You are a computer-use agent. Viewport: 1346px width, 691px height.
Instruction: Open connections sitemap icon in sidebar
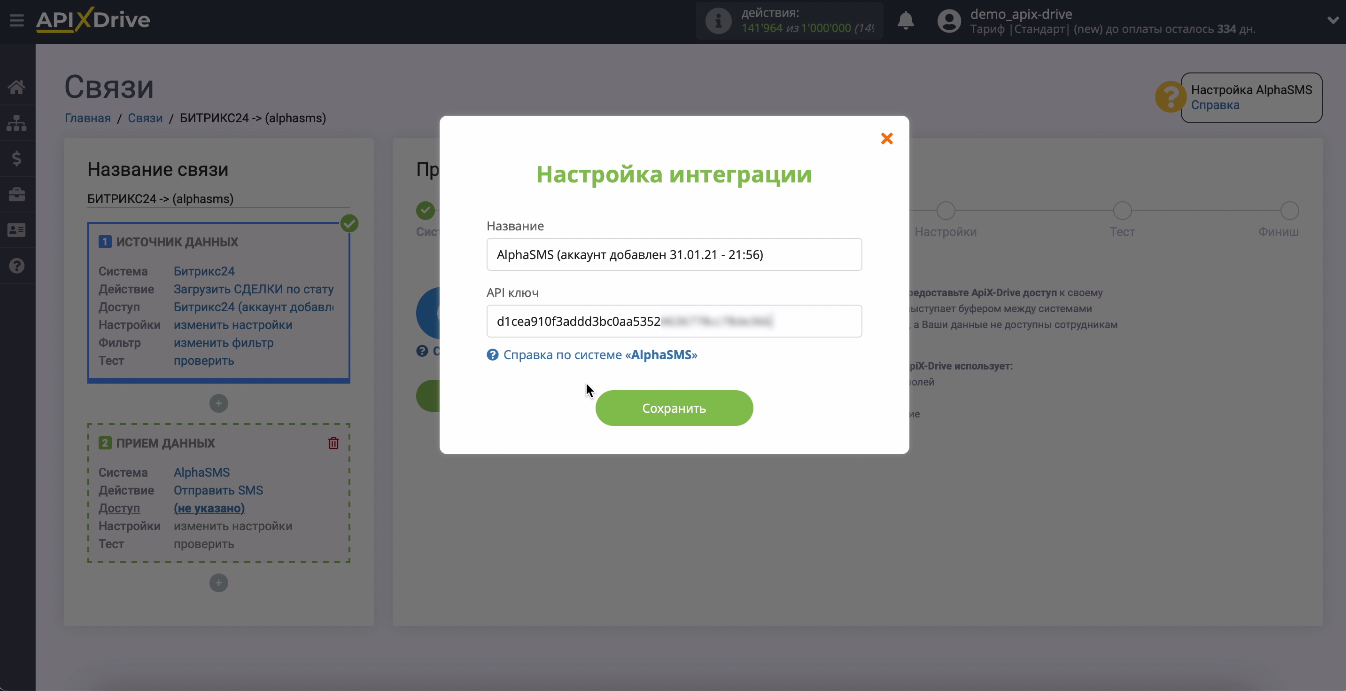[x=16, y=123]
